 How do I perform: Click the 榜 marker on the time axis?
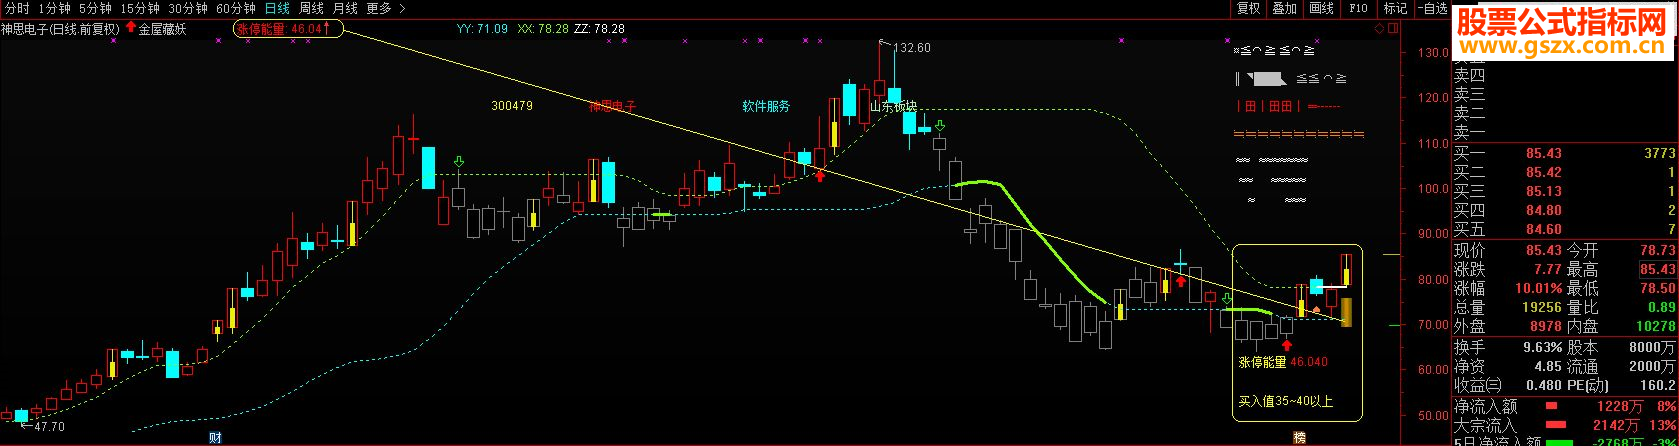(1299, 438)
